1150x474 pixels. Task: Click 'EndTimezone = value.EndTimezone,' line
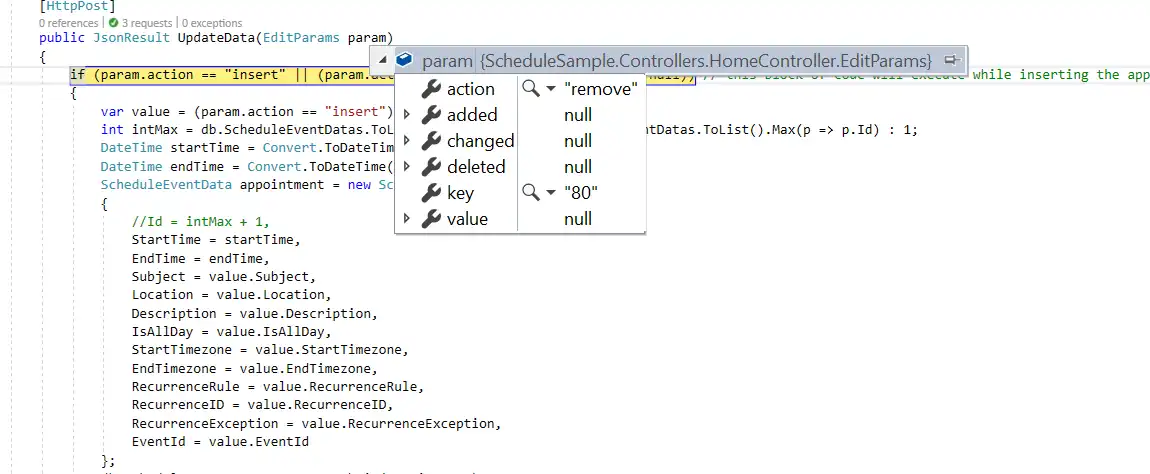tap(254, 368)
